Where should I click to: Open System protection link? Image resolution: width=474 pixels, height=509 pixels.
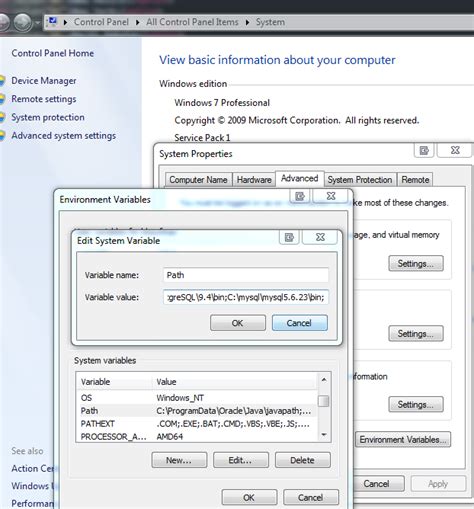point(48,117)
